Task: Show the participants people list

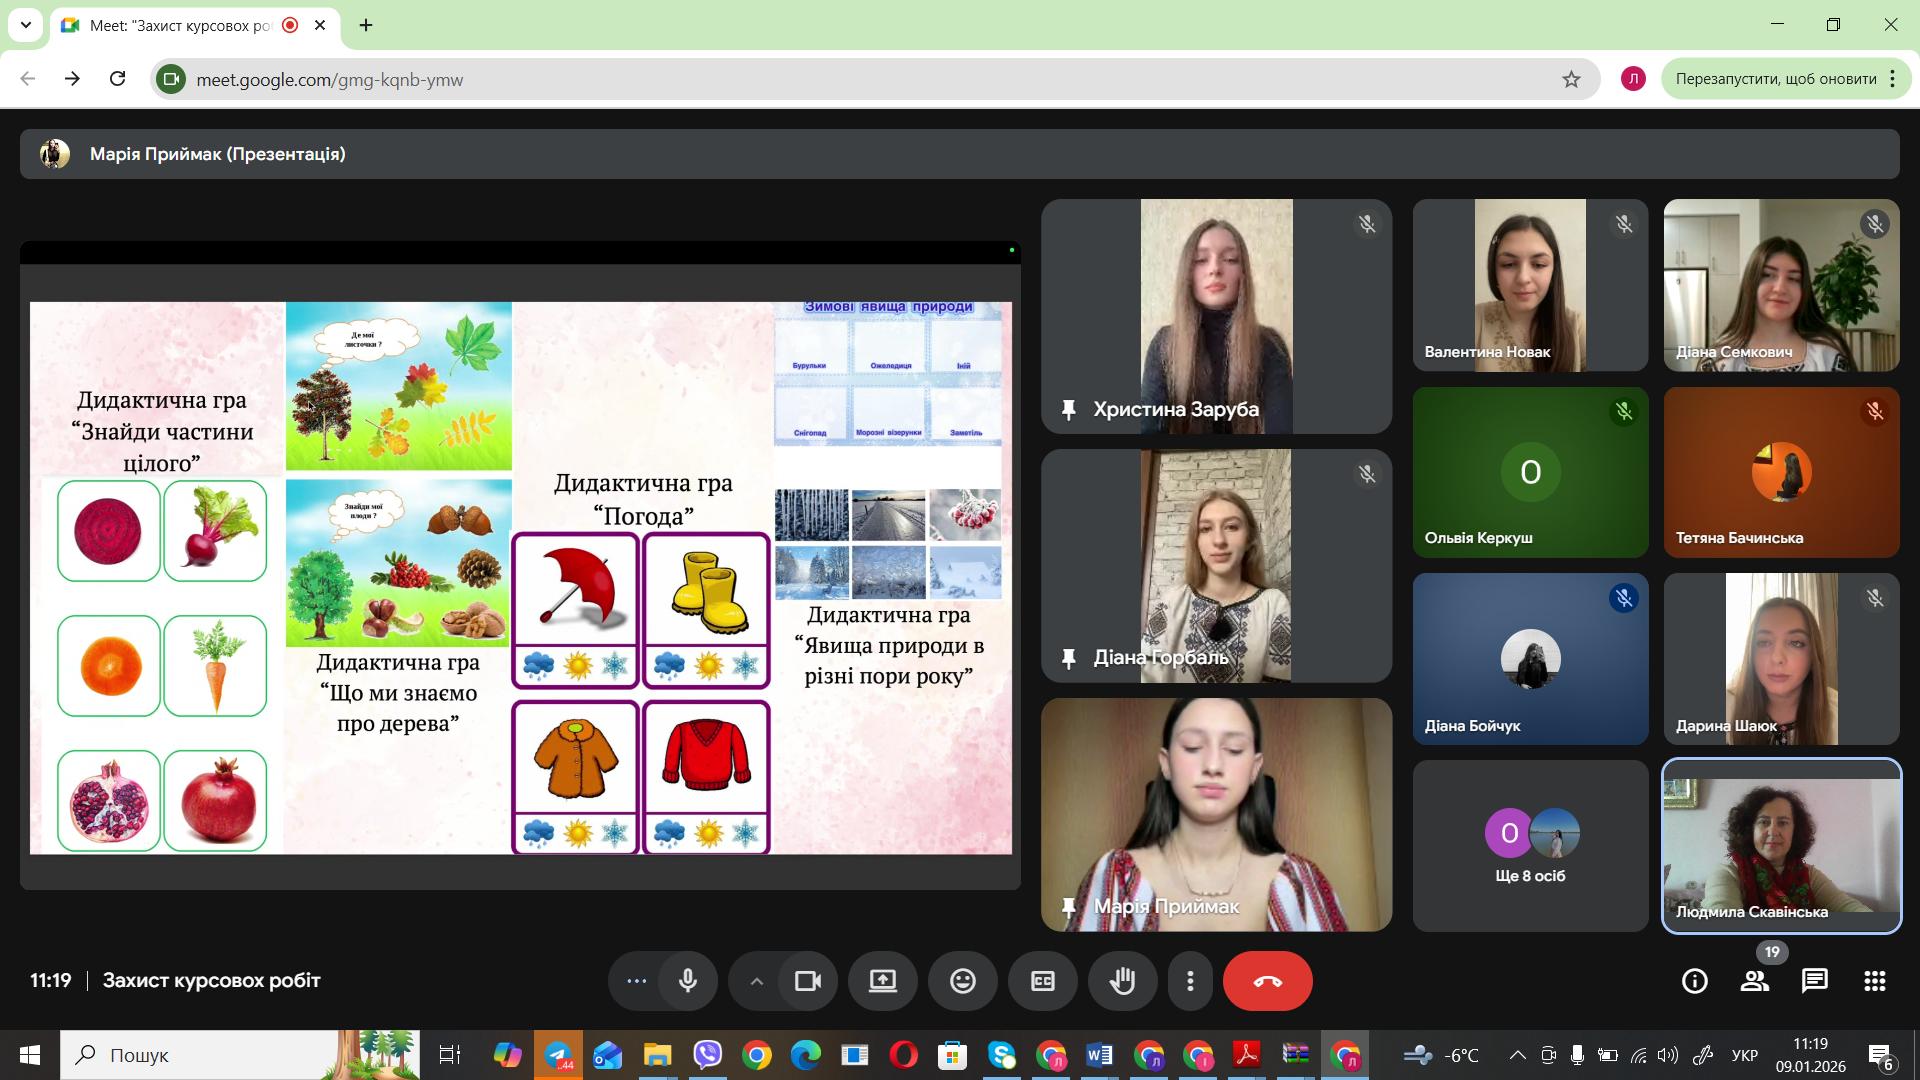Action: (x=1754, y=981)
